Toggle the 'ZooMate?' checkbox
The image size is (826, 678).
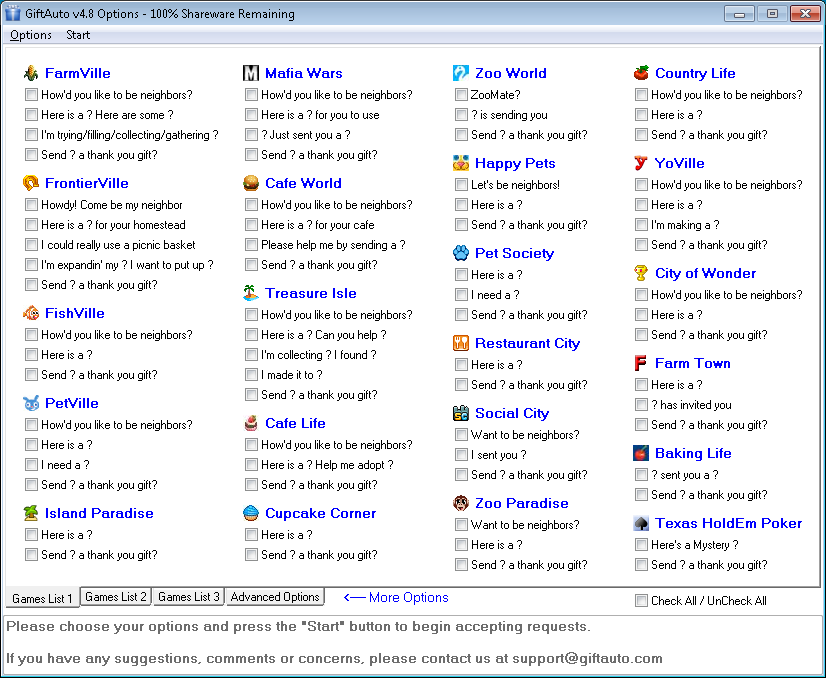pyautogui.click(x=461, y=94)
